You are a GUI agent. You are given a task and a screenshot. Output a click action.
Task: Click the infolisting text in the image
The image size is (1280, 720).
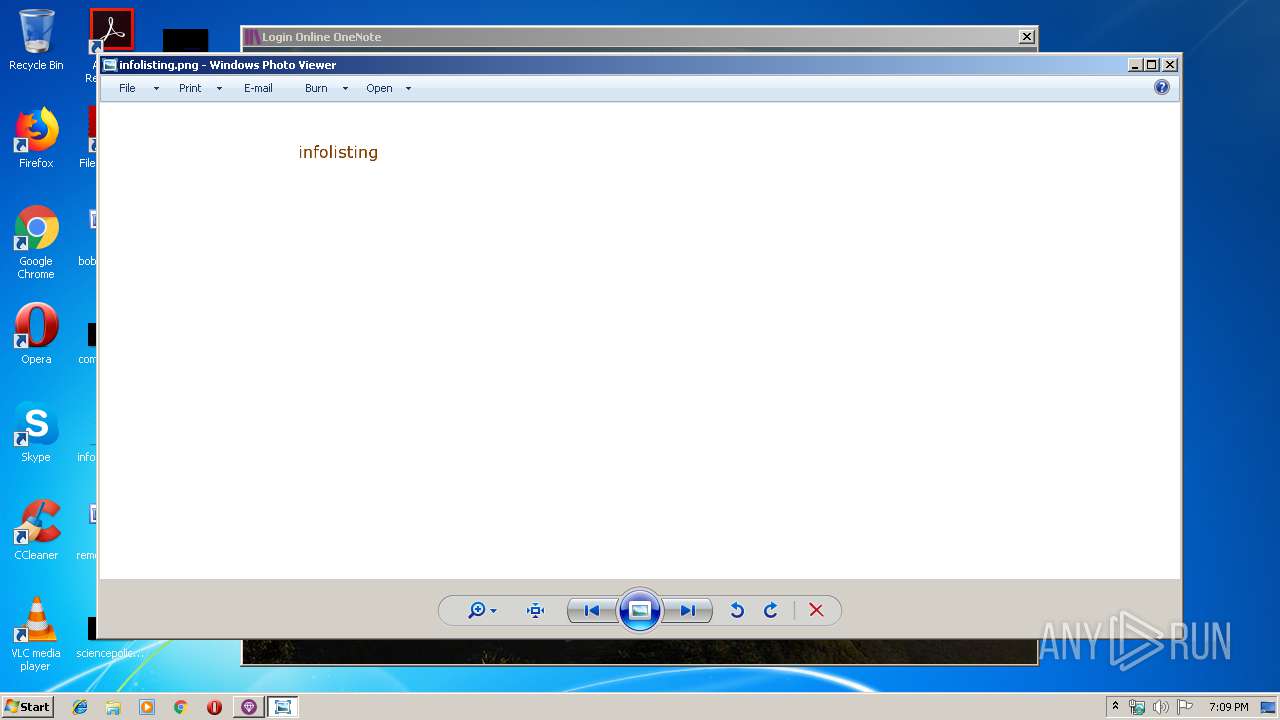338,152
